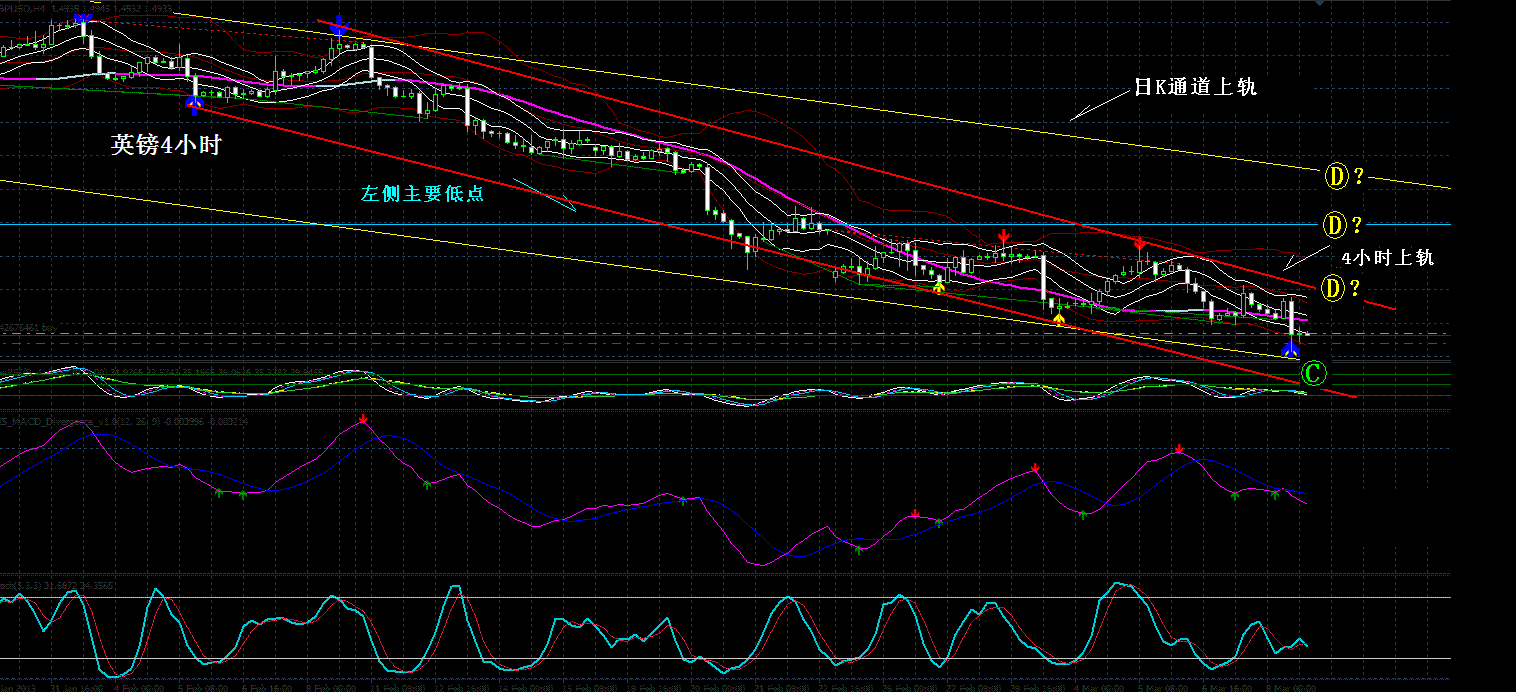Image resolution: width=1516 pixels, height=692 pixels.
Task: Select the 英镑4小时 chart label
Action: 165,145
